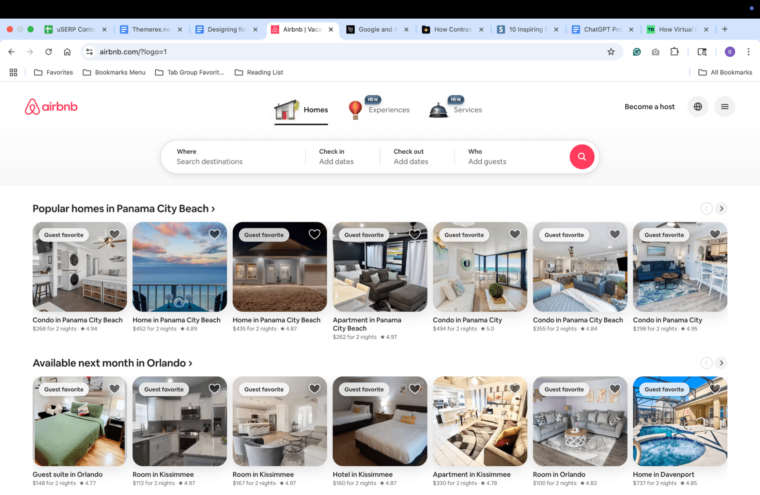The height and width of the screenshot is (495, 760).
Task: Open the Who guests selector
Action: [511, 157]
